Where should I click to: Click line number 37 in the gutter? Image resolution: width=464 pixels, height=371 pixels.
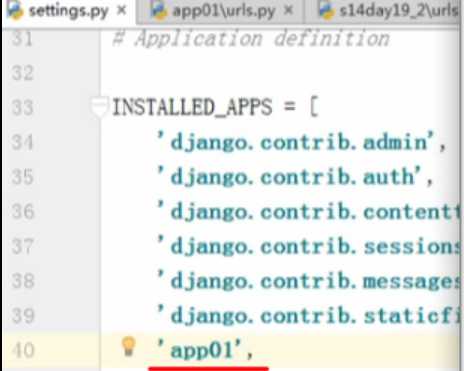(22, 246)
